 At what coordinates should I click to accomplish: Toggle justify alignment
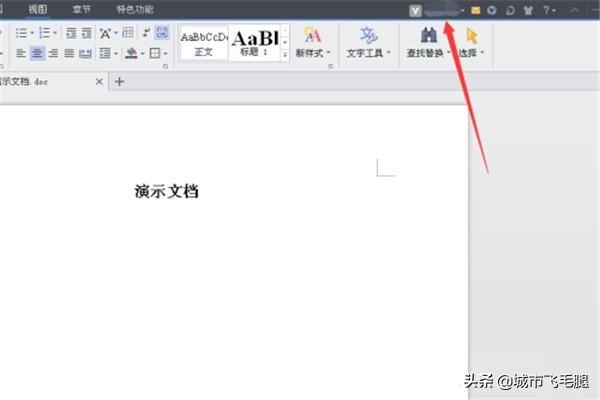click(x=69, y=53)
